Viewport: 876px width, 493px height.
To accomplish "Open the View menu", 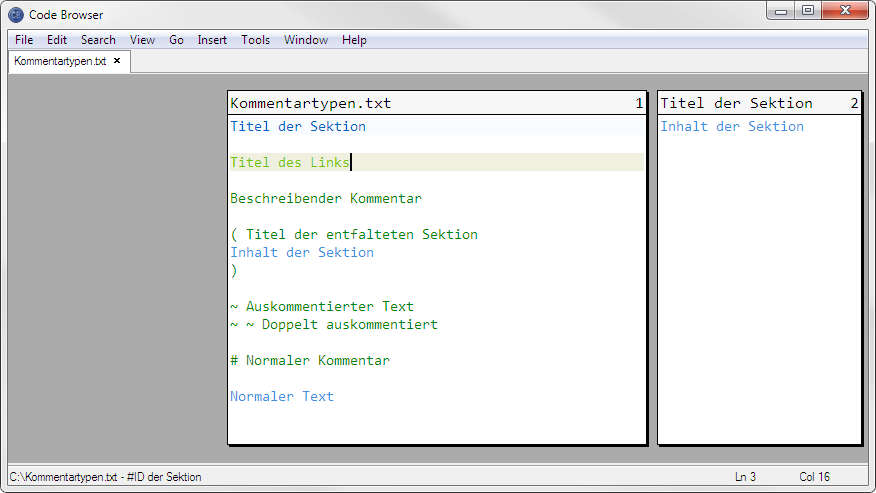I will (x=142, y=40).
